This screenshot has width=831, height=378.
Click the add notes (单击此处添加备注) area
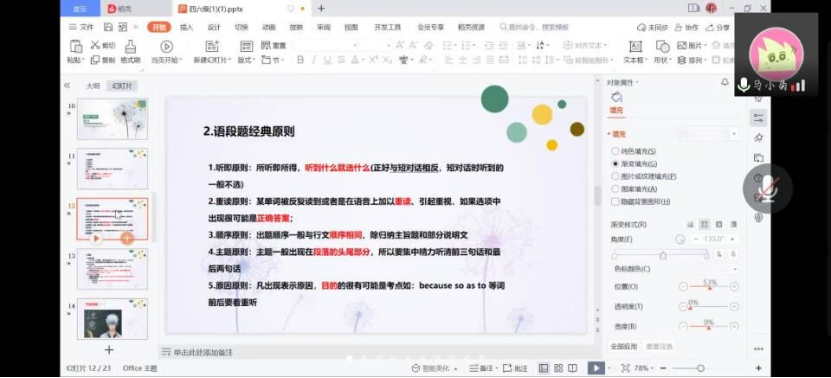(x=203, y=352)
